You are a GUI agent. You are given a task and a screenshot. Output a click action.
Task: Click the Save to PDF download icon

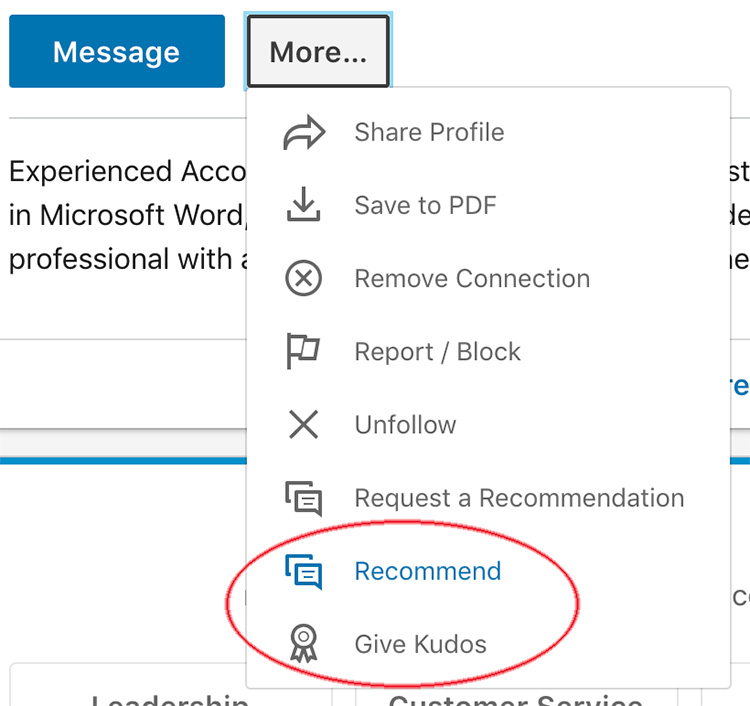tap(303, 205)
